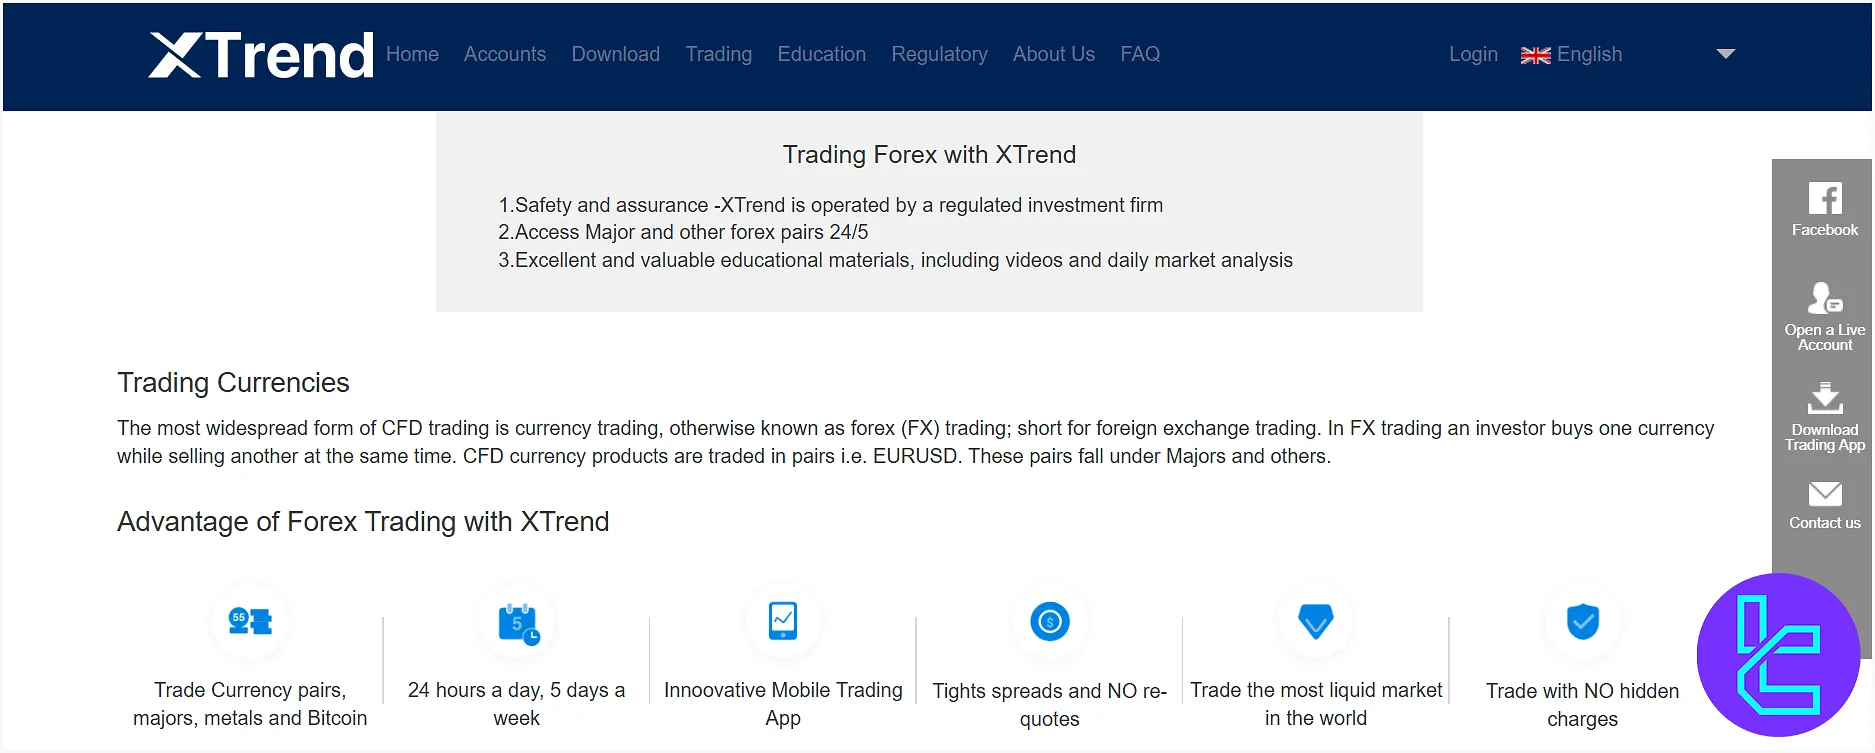Viewport: 1875px width, 753px height.
Task: Click the Login link
Action: click(1474, 54)
